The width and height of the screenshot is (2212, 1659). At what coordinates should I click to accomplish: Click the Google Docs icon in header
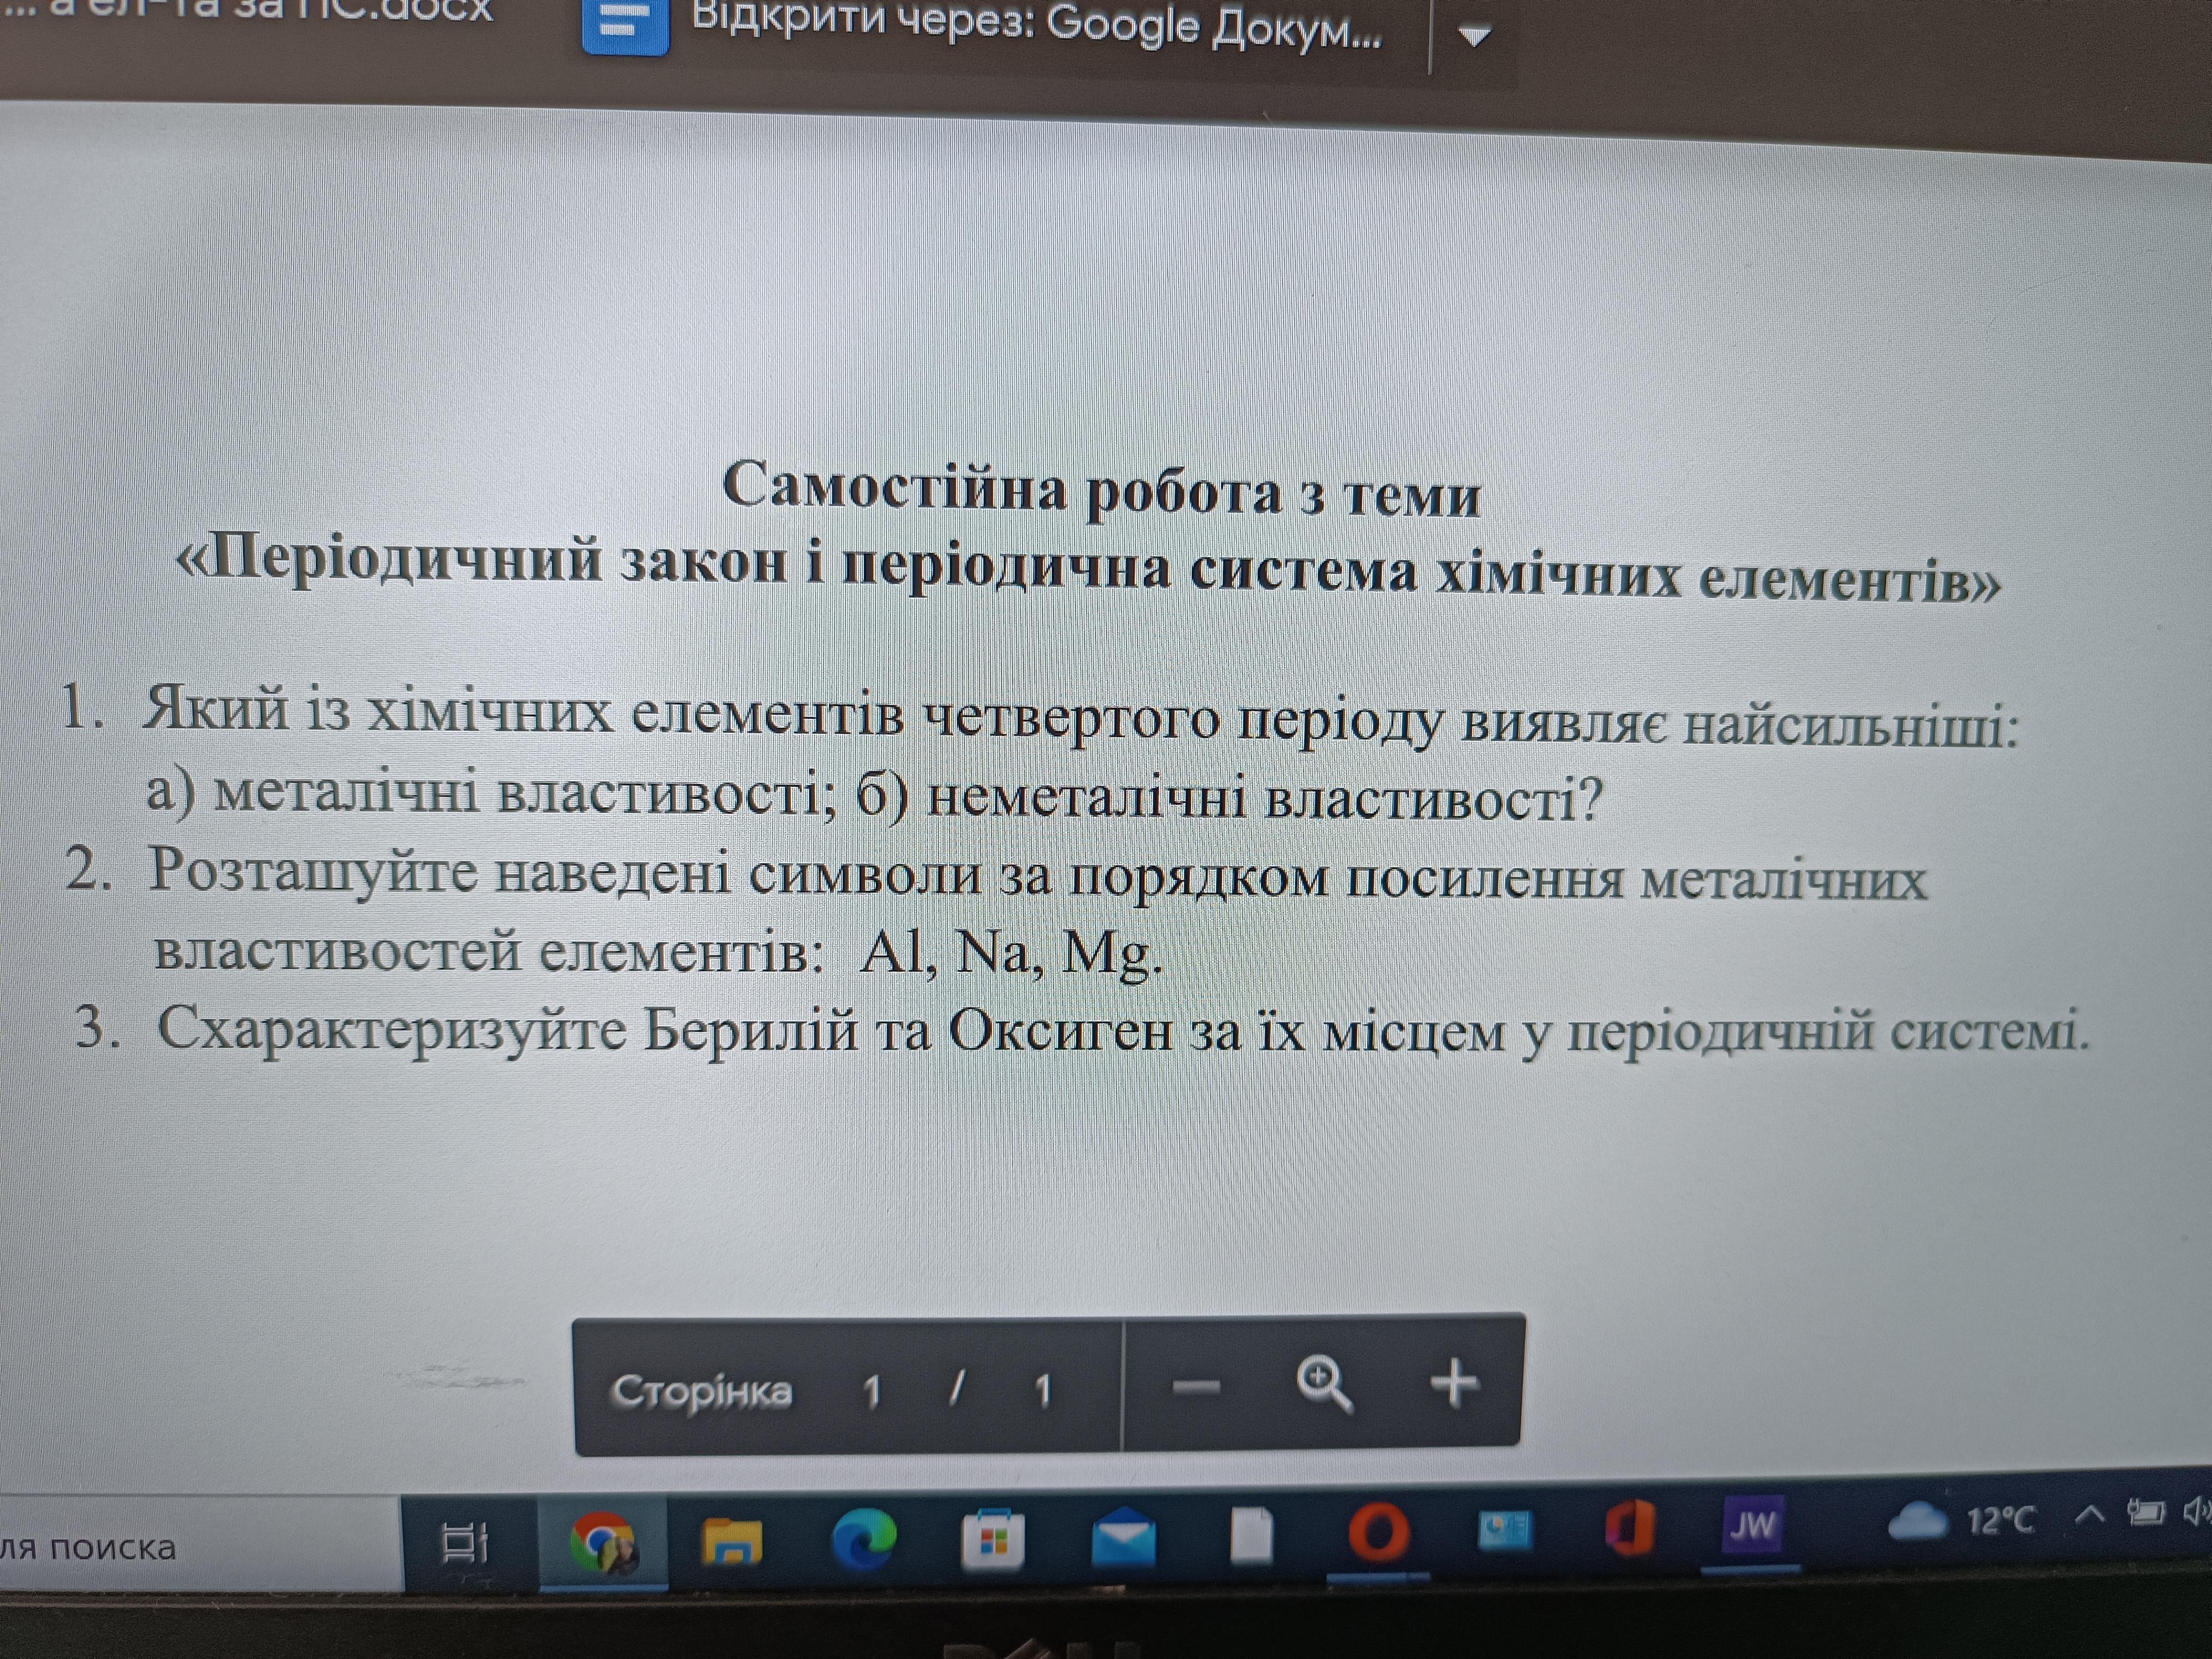625,25
